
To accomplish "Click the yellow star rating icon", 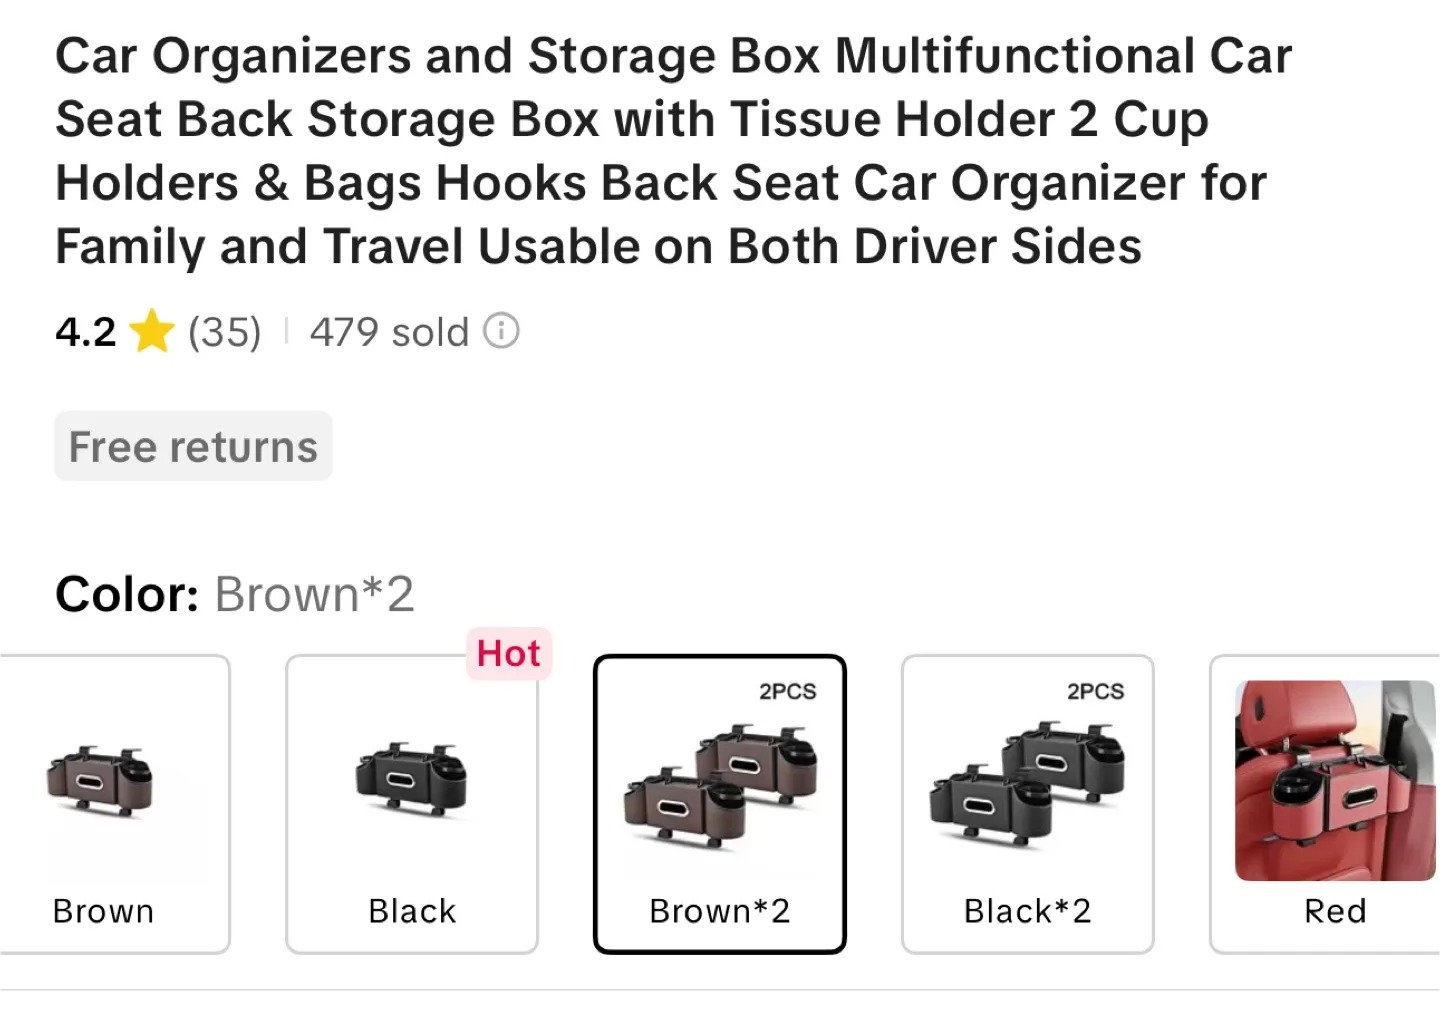I will click(x=152, y=331).
